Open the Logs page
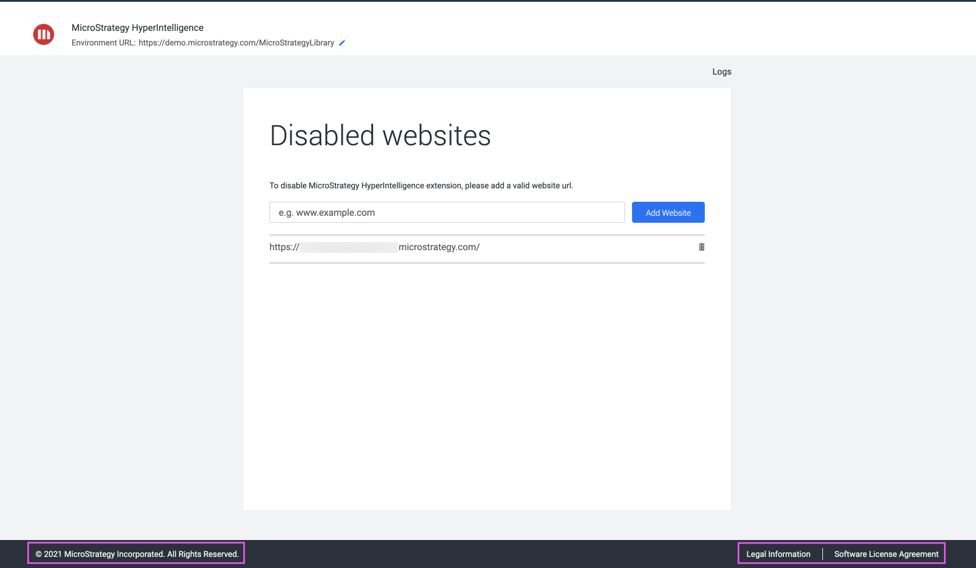 721,72
